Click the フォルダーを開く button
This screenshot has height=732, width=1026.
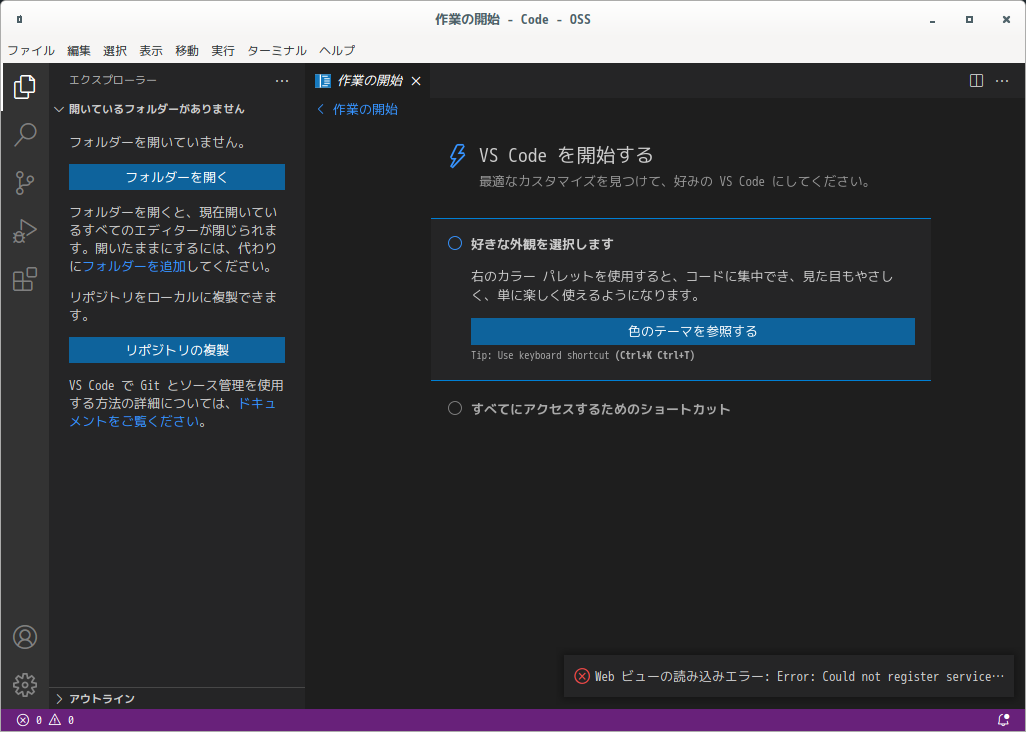tap(177, 177)
